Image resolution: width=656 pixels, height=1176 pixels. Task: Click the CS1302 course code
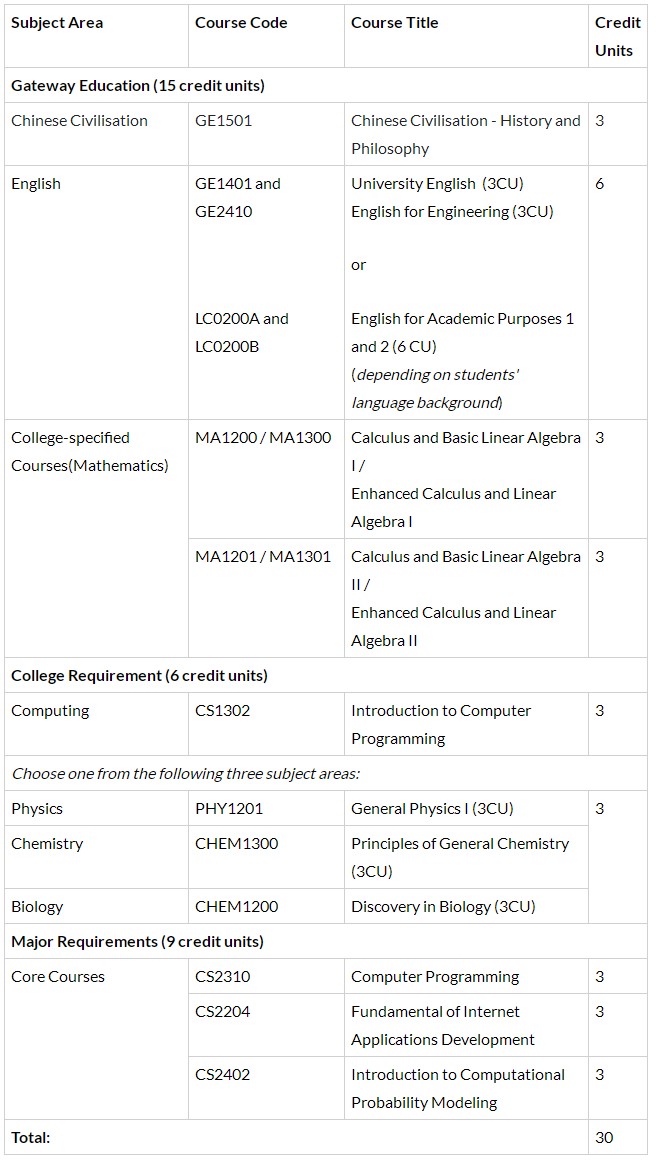(223, 711)
